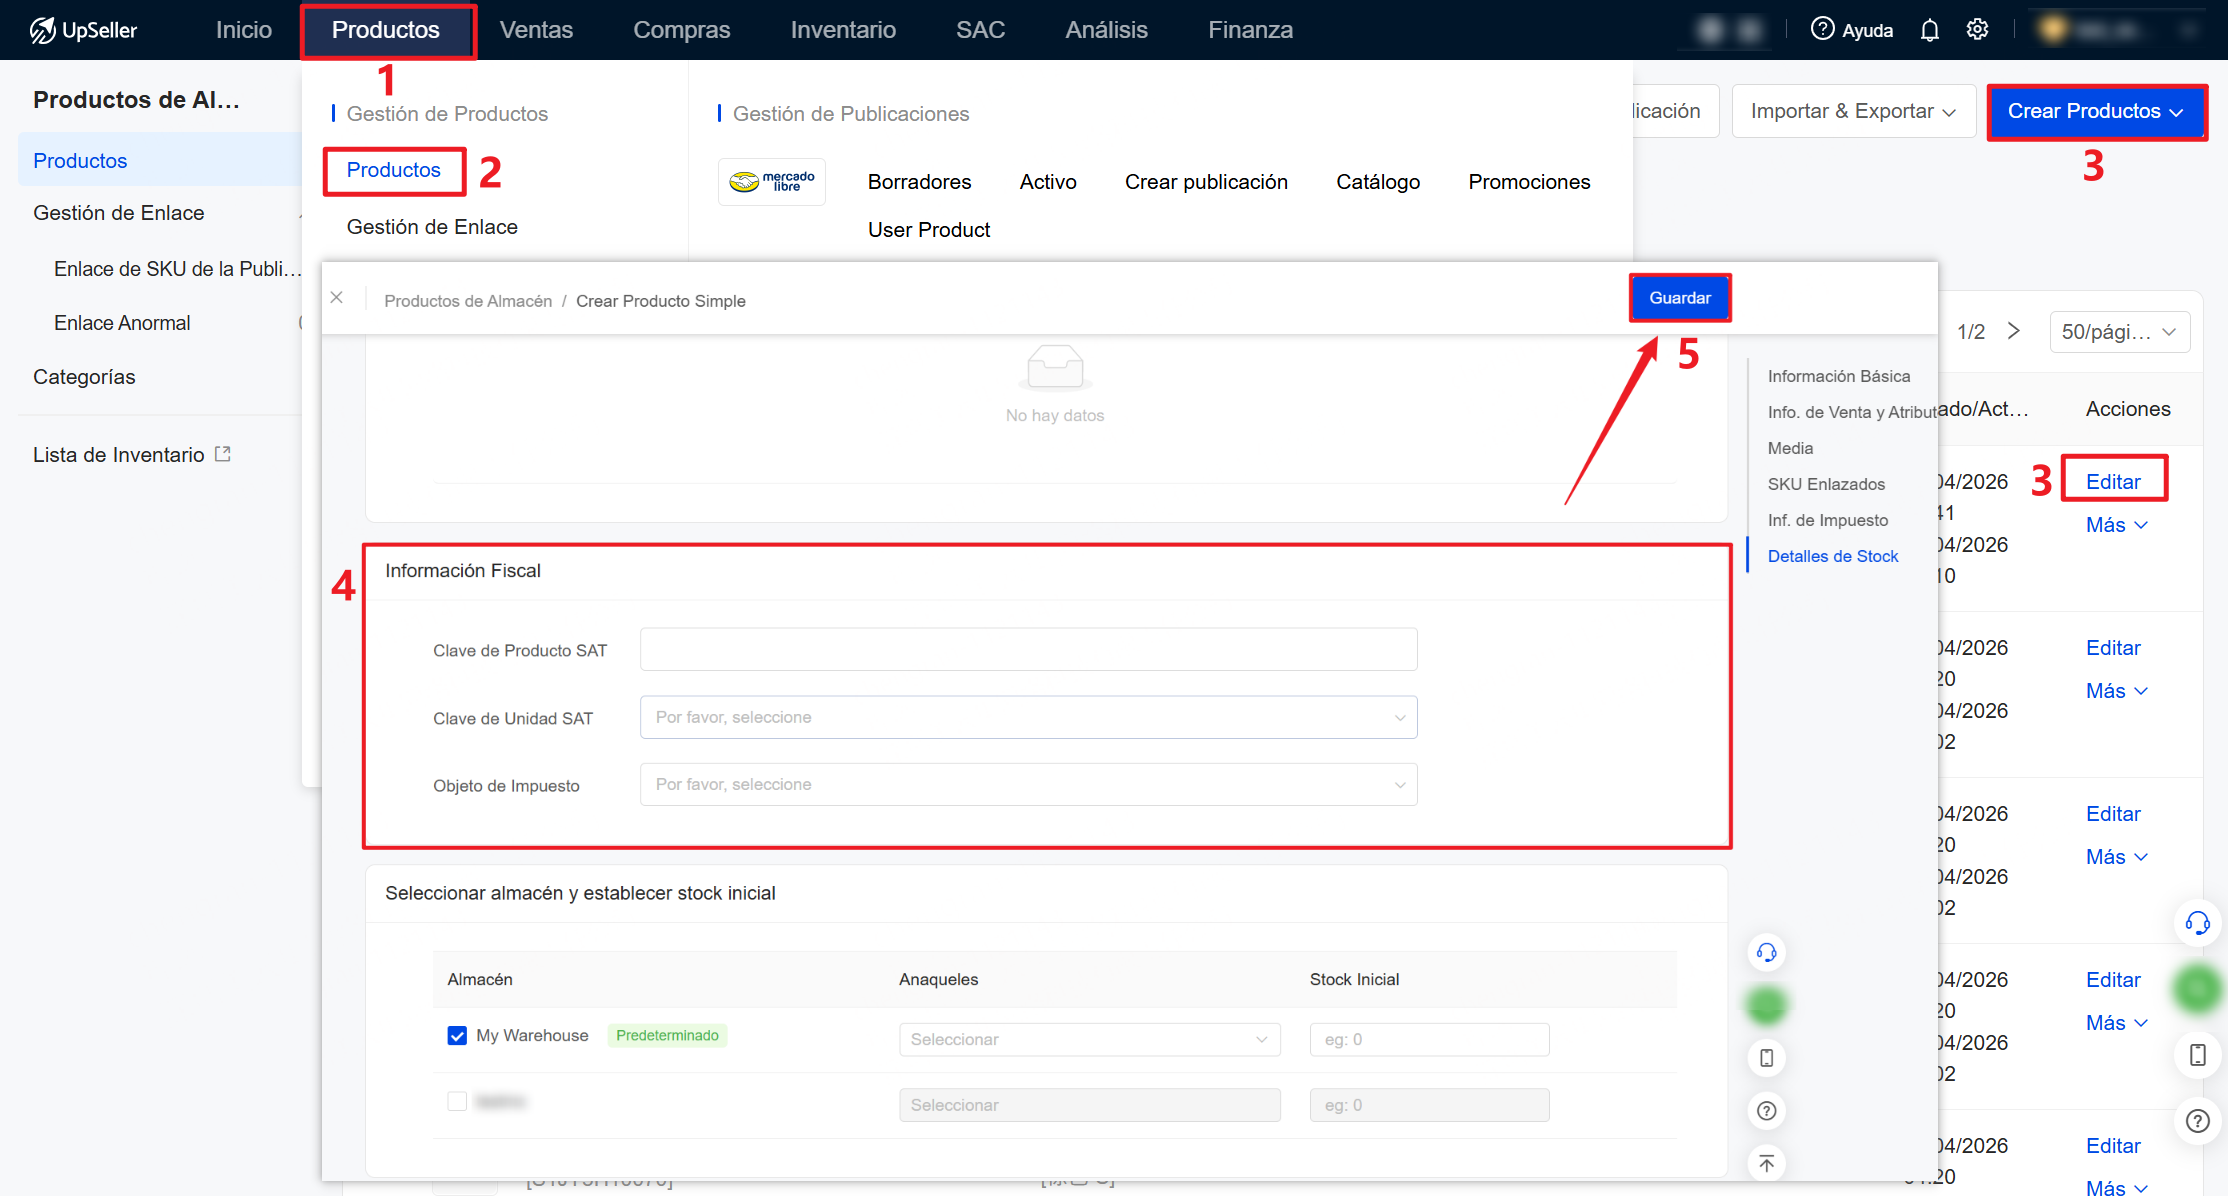This screenshot has width=2228, height=1196.
Task: Open the floating headset support icon
Action: (1766, 952)
